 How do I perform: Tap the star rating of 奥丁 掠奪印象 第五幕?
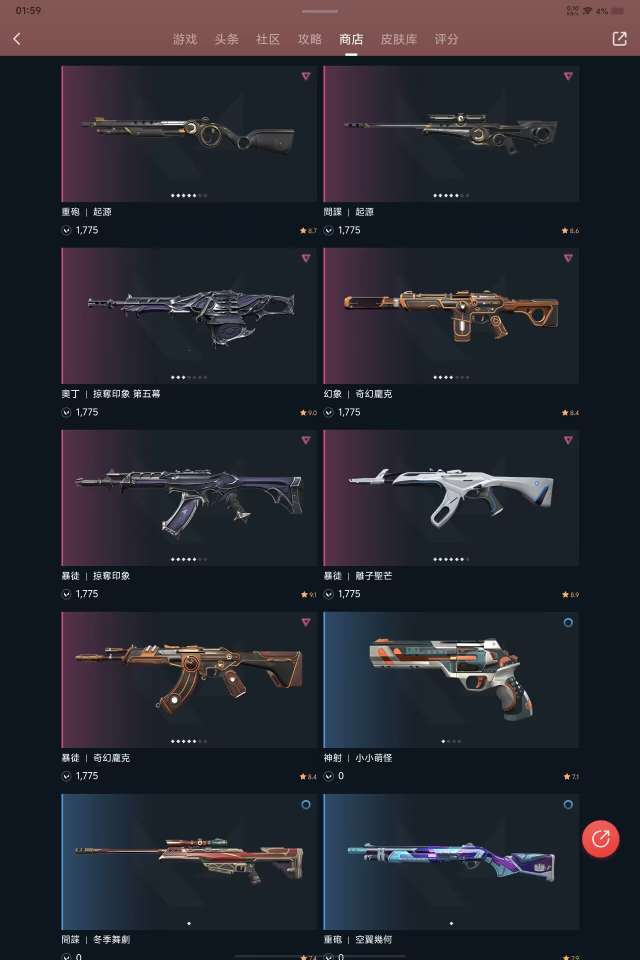point(308,413)
